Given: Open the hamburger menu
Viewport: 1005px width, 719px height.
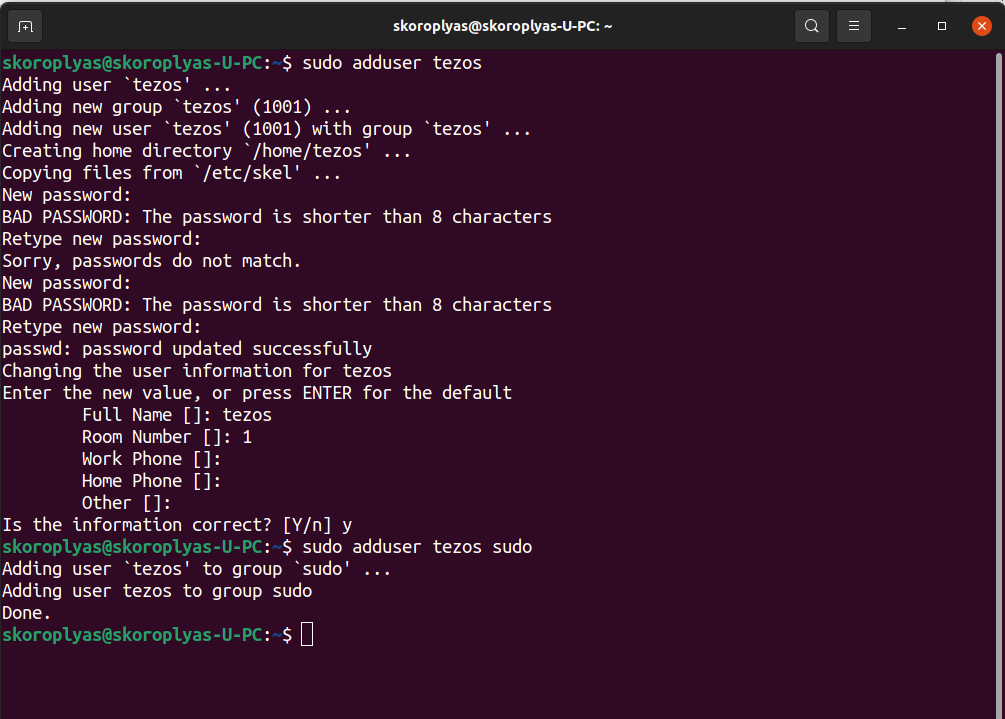Looking at the screenshot, I should (853, 26).
